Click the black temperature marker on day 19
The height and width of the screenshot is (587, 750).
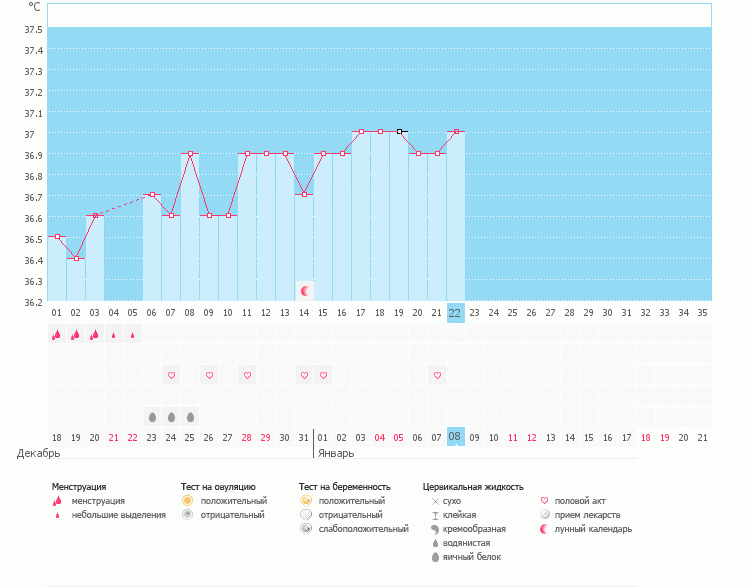[399, 131]
